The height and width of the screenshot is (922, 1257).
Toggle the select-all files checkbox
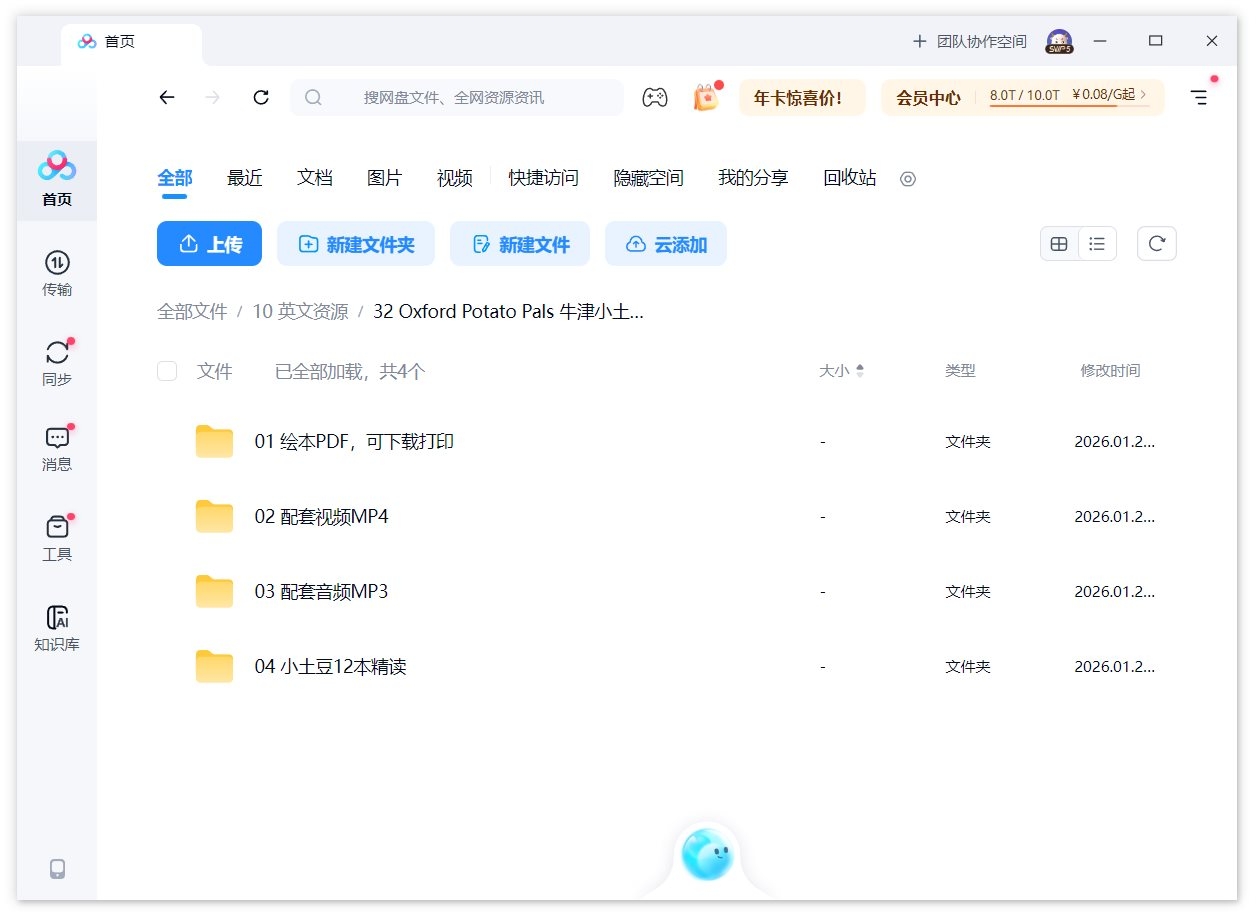coord(167,370)
